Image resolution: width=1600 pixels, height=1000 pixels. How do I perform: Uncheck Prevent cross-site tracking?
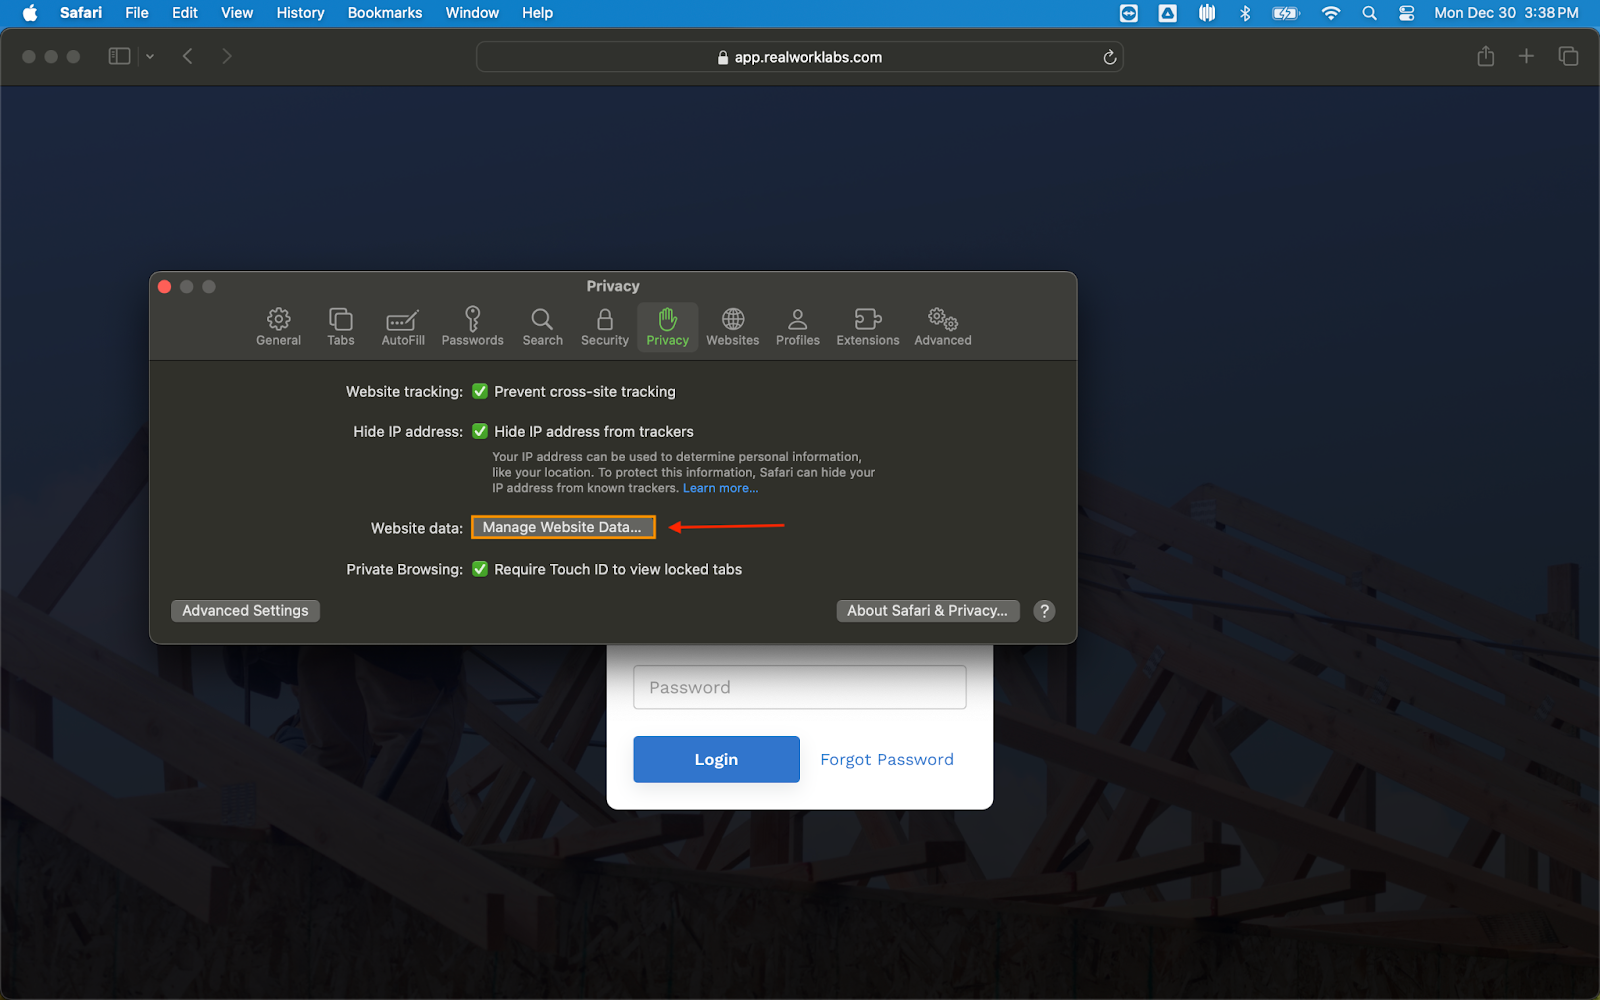coord(480,391)
